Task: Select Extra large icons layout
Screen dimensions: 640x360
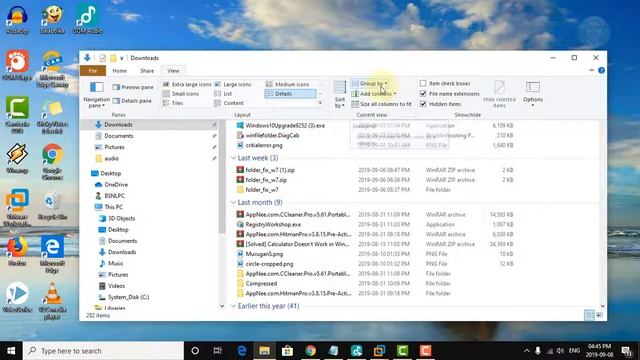Action: click(x=187, y=84)
